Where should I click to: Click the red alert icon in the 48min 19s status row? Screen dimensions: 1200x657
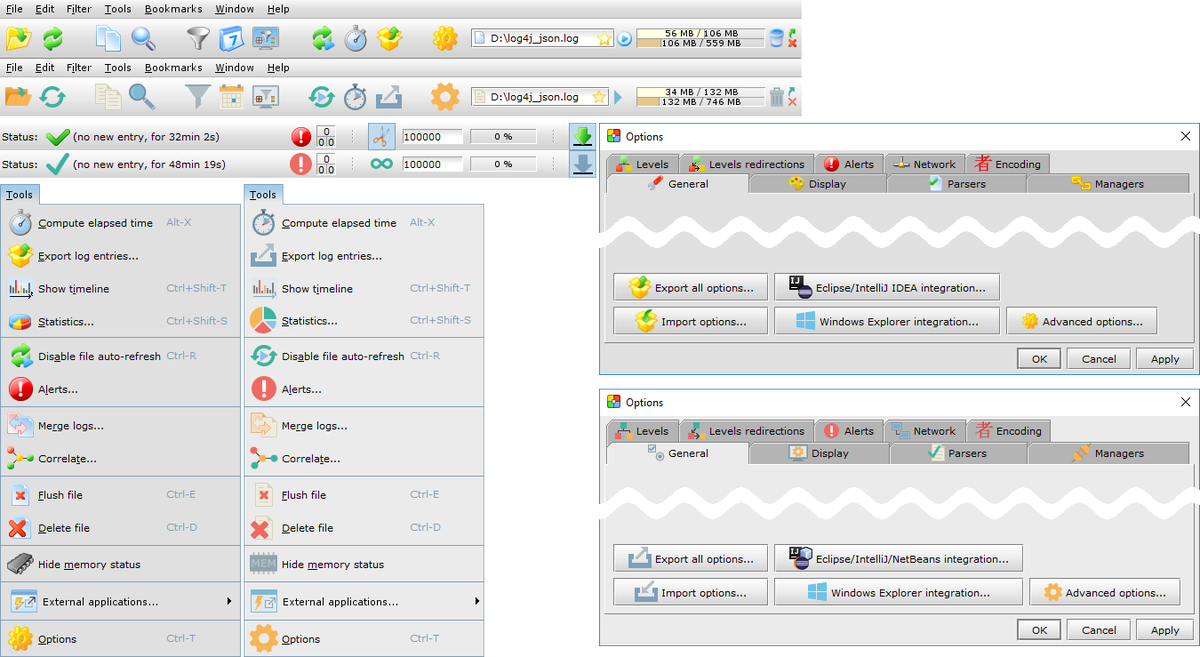tap(301, 164)
